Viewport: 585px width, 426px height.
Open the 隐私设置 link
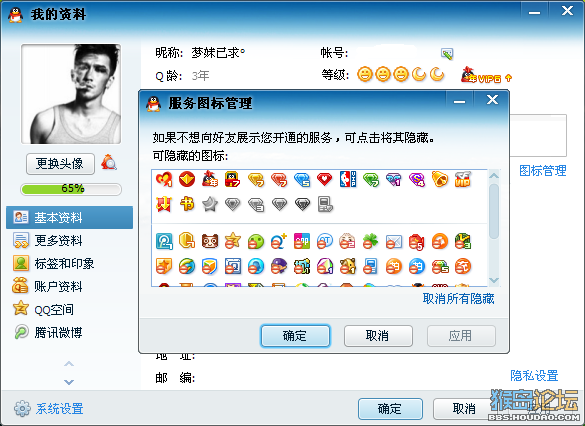[534, 375]
